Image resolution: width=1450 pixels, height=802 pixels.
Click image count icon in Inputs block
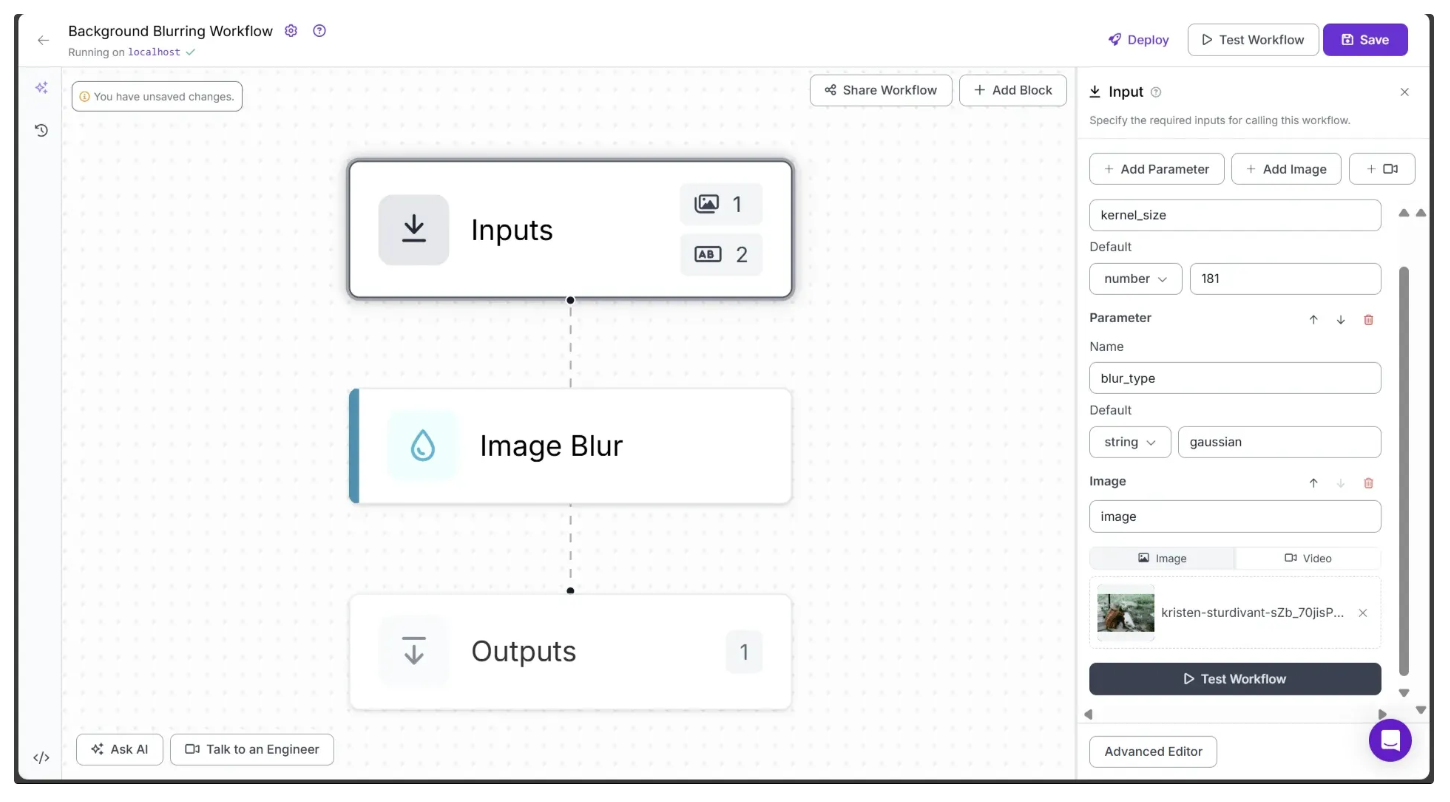point(707,204)
